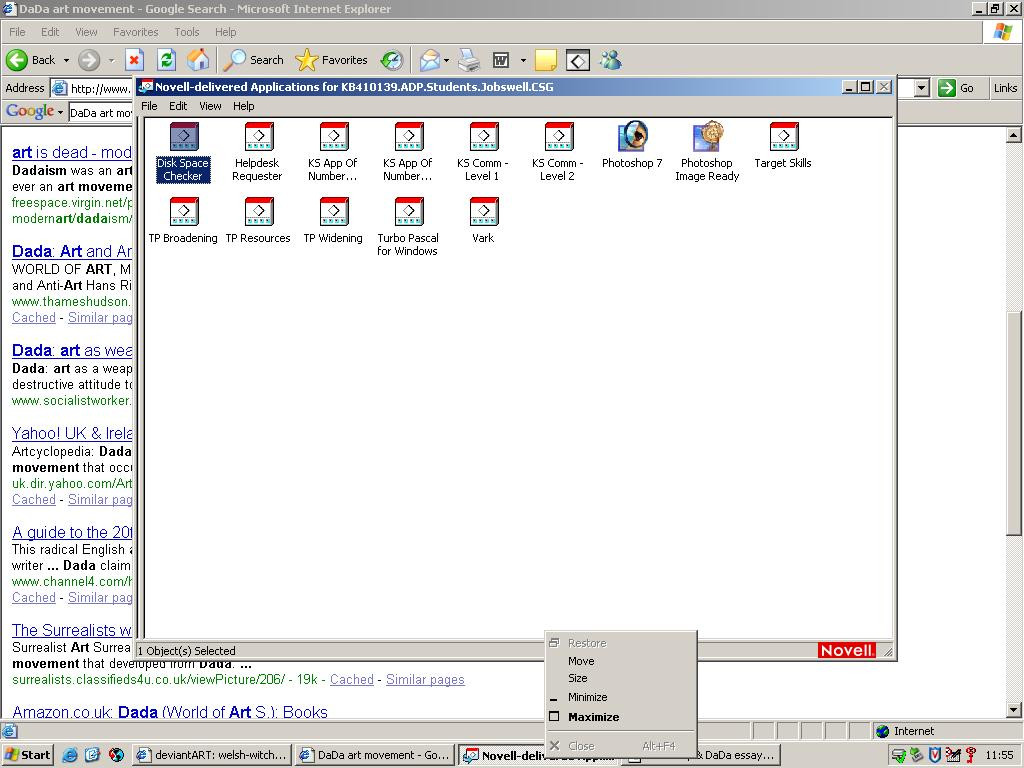Click the Messenger people icon in IE toolbar

[611, 61]
